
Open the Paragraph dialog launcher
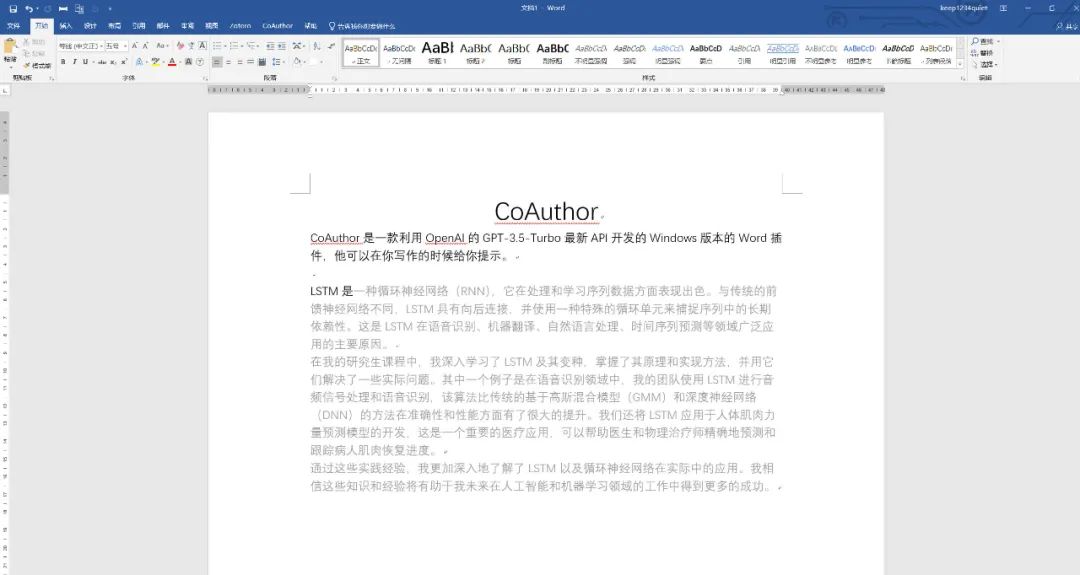336,79
